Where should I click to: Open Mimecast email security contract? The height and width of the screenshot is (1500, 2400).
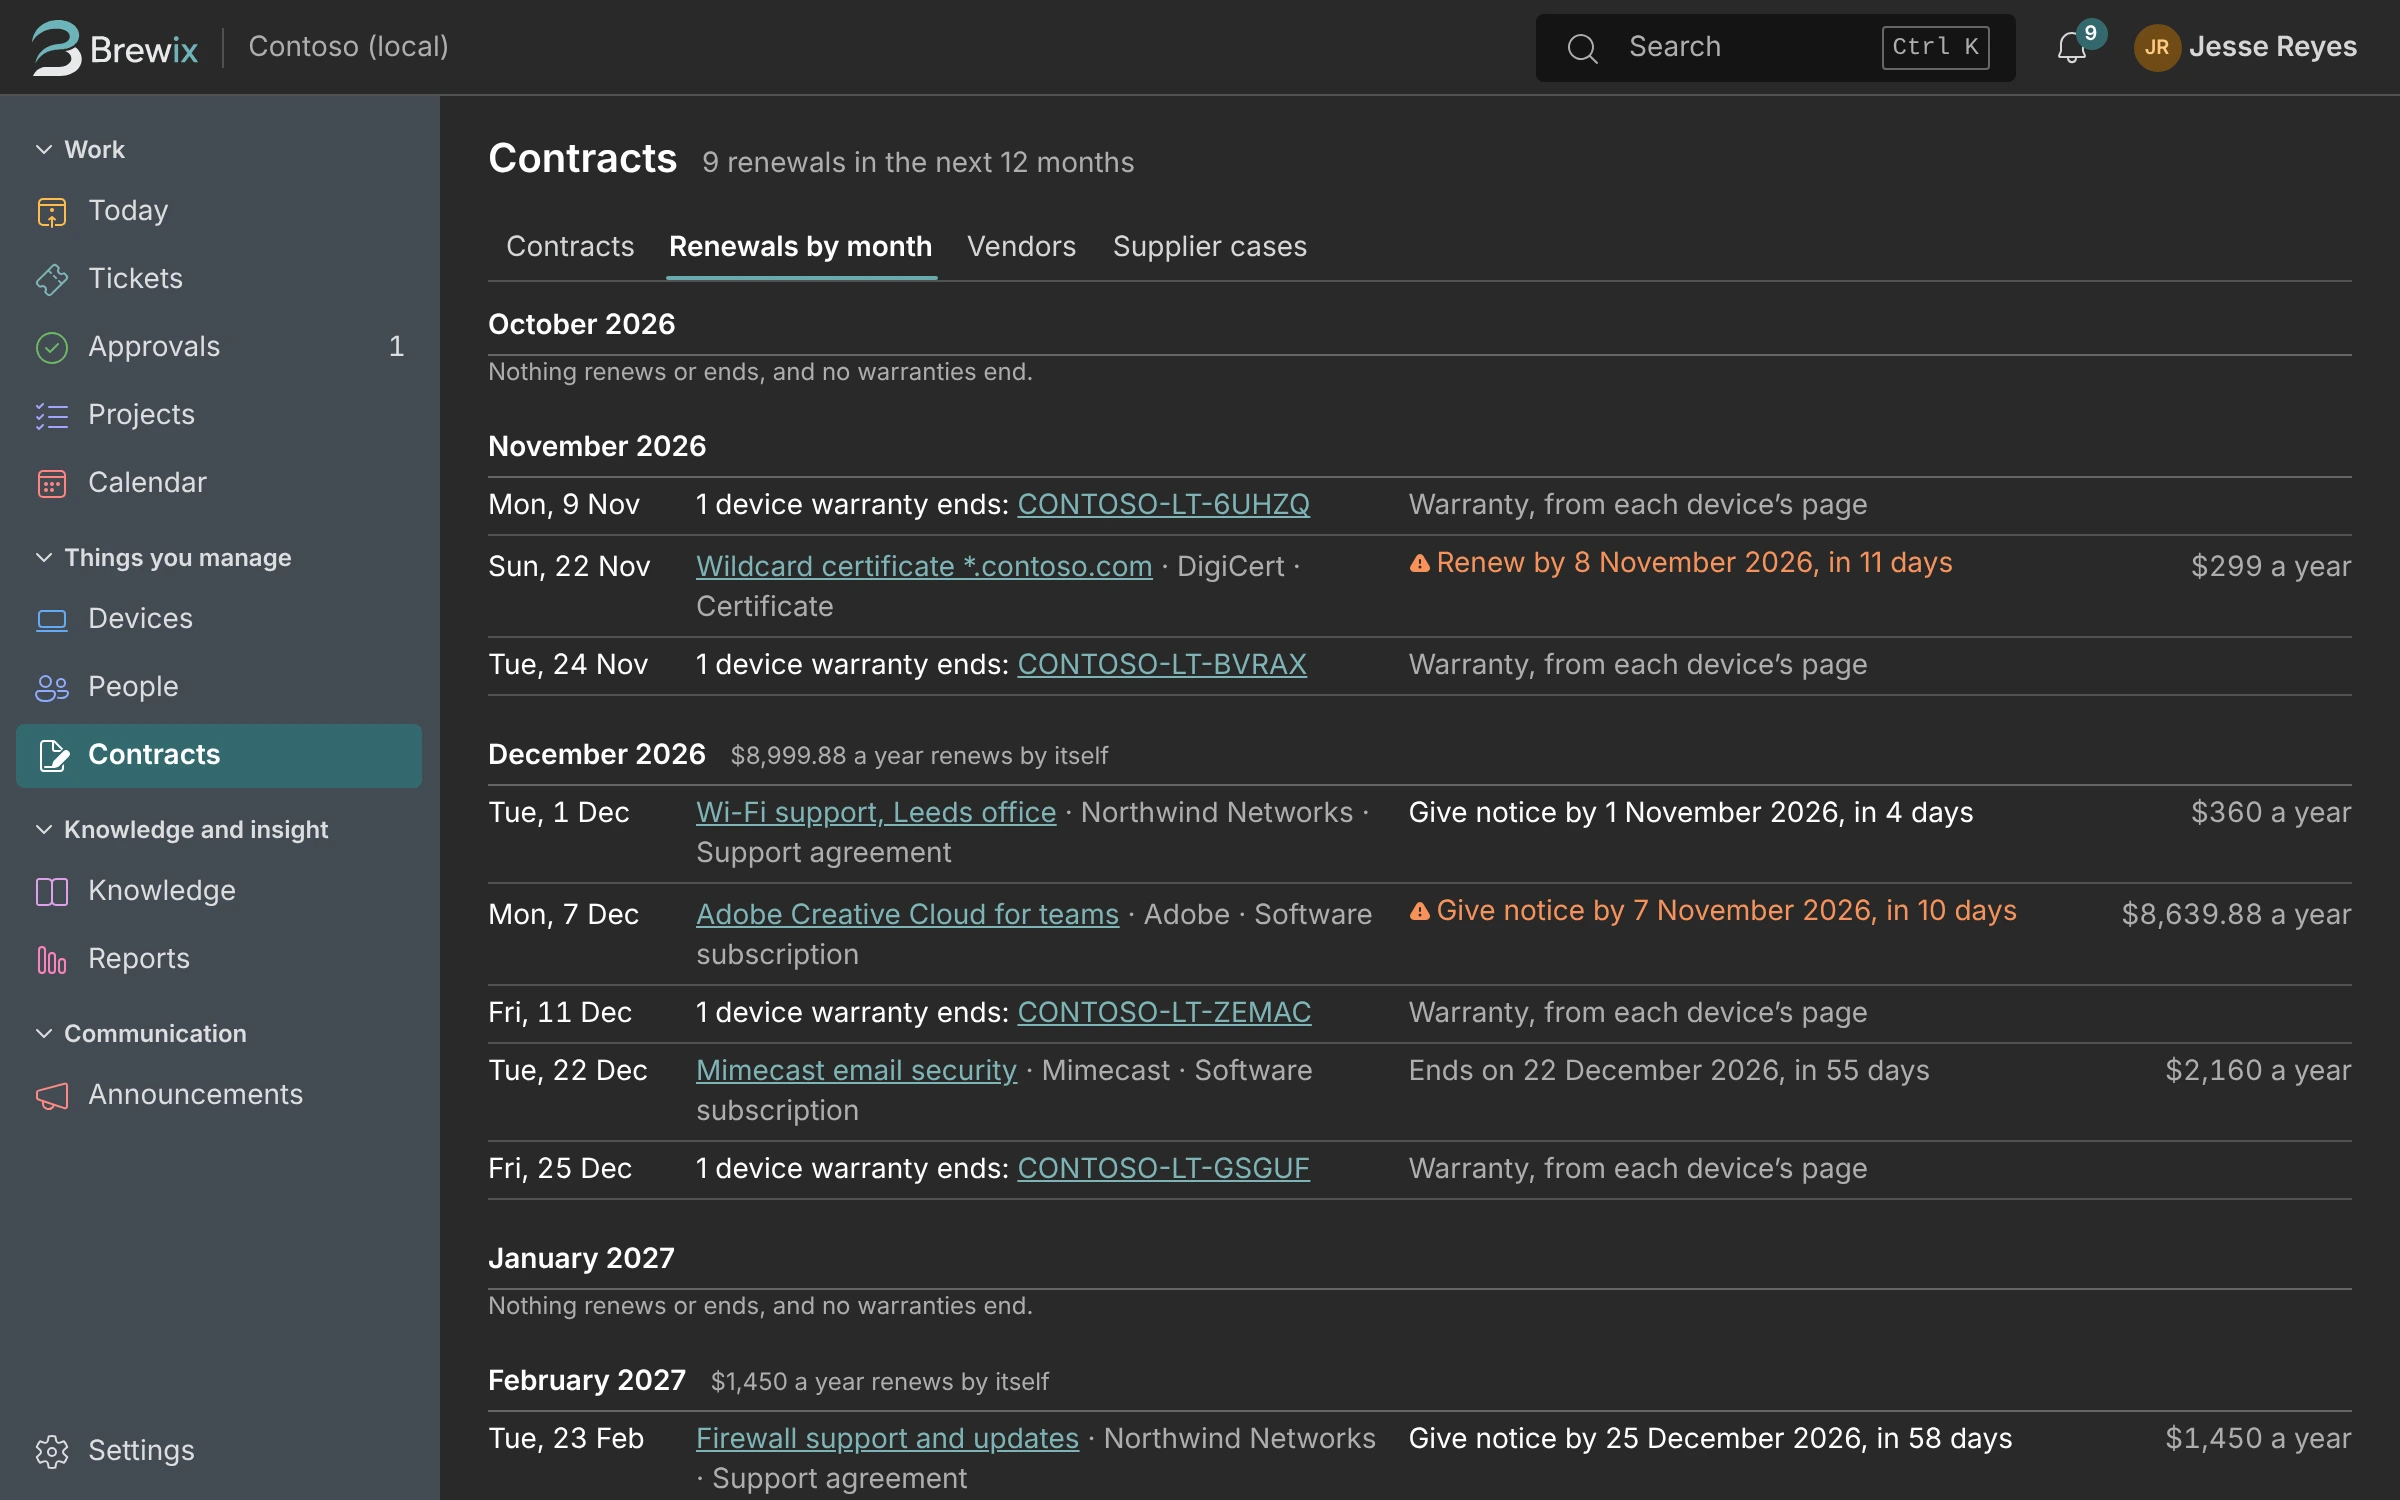856,1071
